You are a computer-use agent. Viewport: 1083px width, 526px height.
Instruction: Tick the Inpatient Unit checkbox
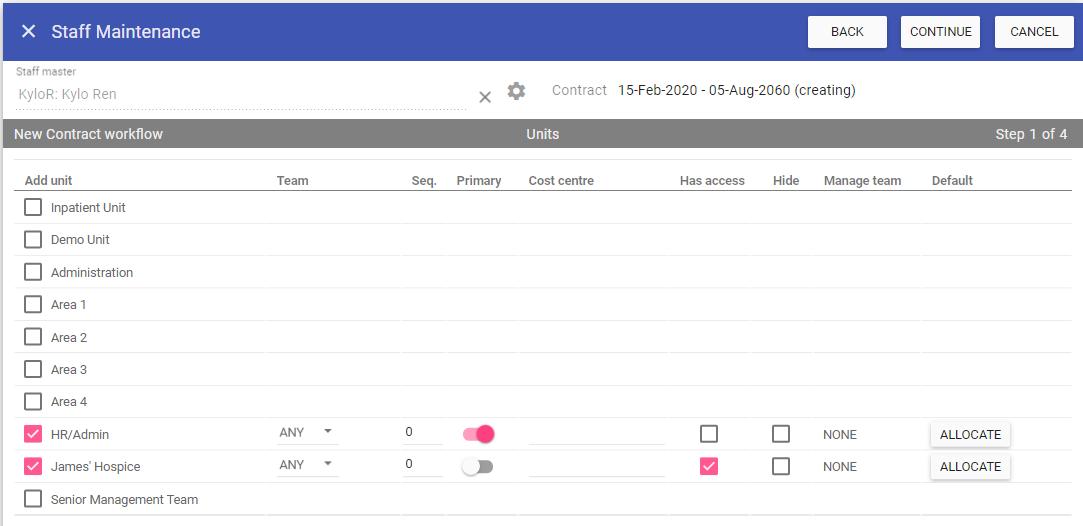(33, 208)
